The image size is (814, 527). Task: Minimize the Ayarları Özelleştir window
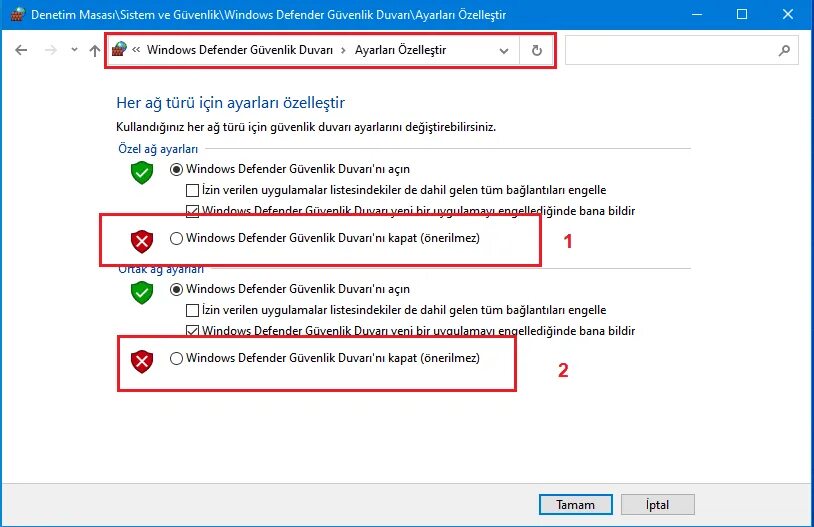click(x=697, y=15)
